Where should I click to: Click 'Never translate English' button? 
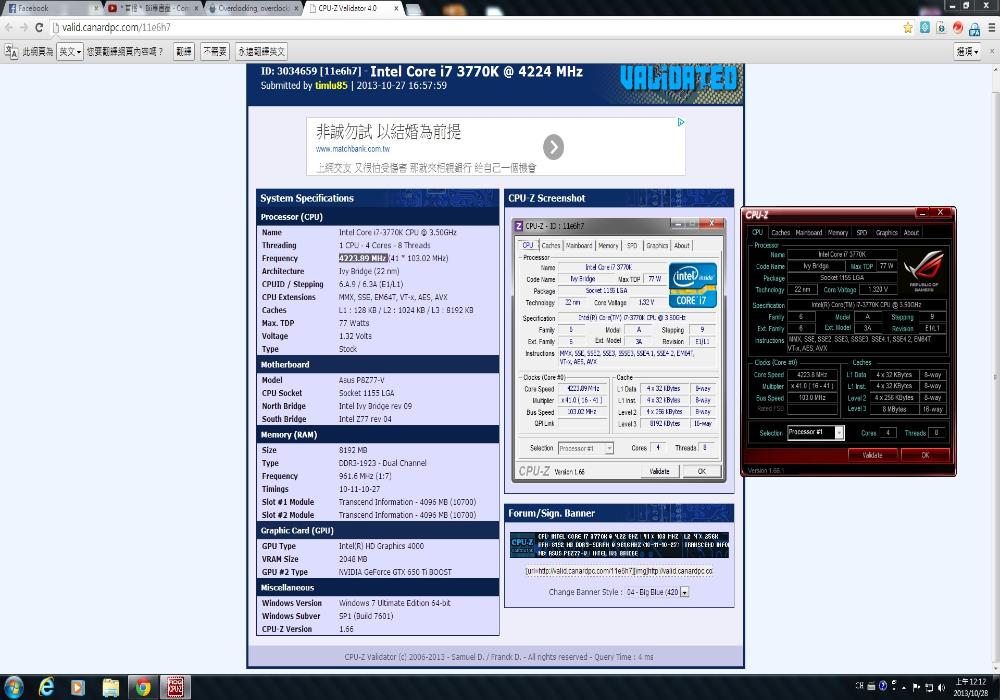tap(261, 52)
